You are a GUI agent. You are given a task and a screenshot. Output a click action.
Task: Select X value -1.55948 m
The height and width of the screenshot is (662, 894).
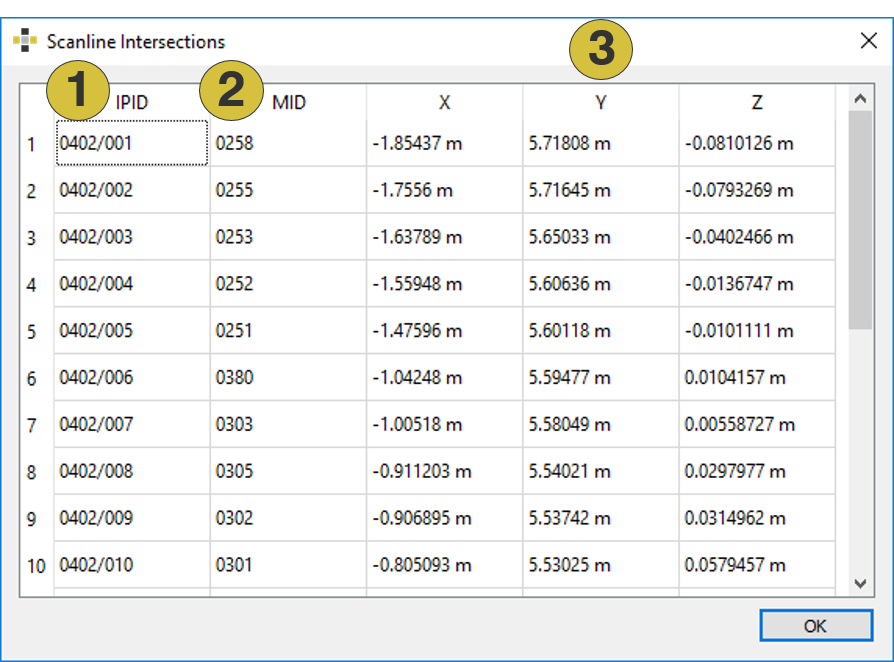point(444,283)
